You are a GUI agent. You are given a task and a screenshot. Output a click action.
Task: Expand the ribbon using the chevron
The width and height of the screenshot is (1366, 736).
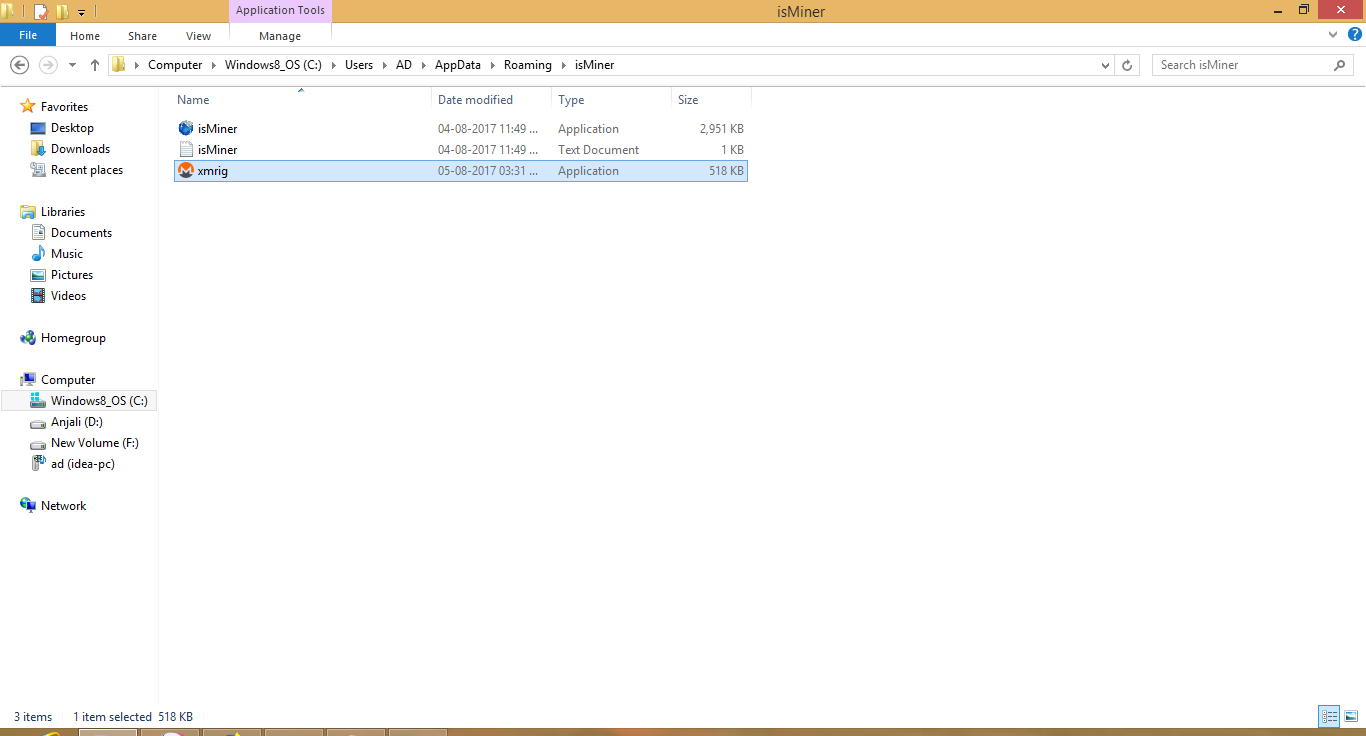(x=1333, y=35)
